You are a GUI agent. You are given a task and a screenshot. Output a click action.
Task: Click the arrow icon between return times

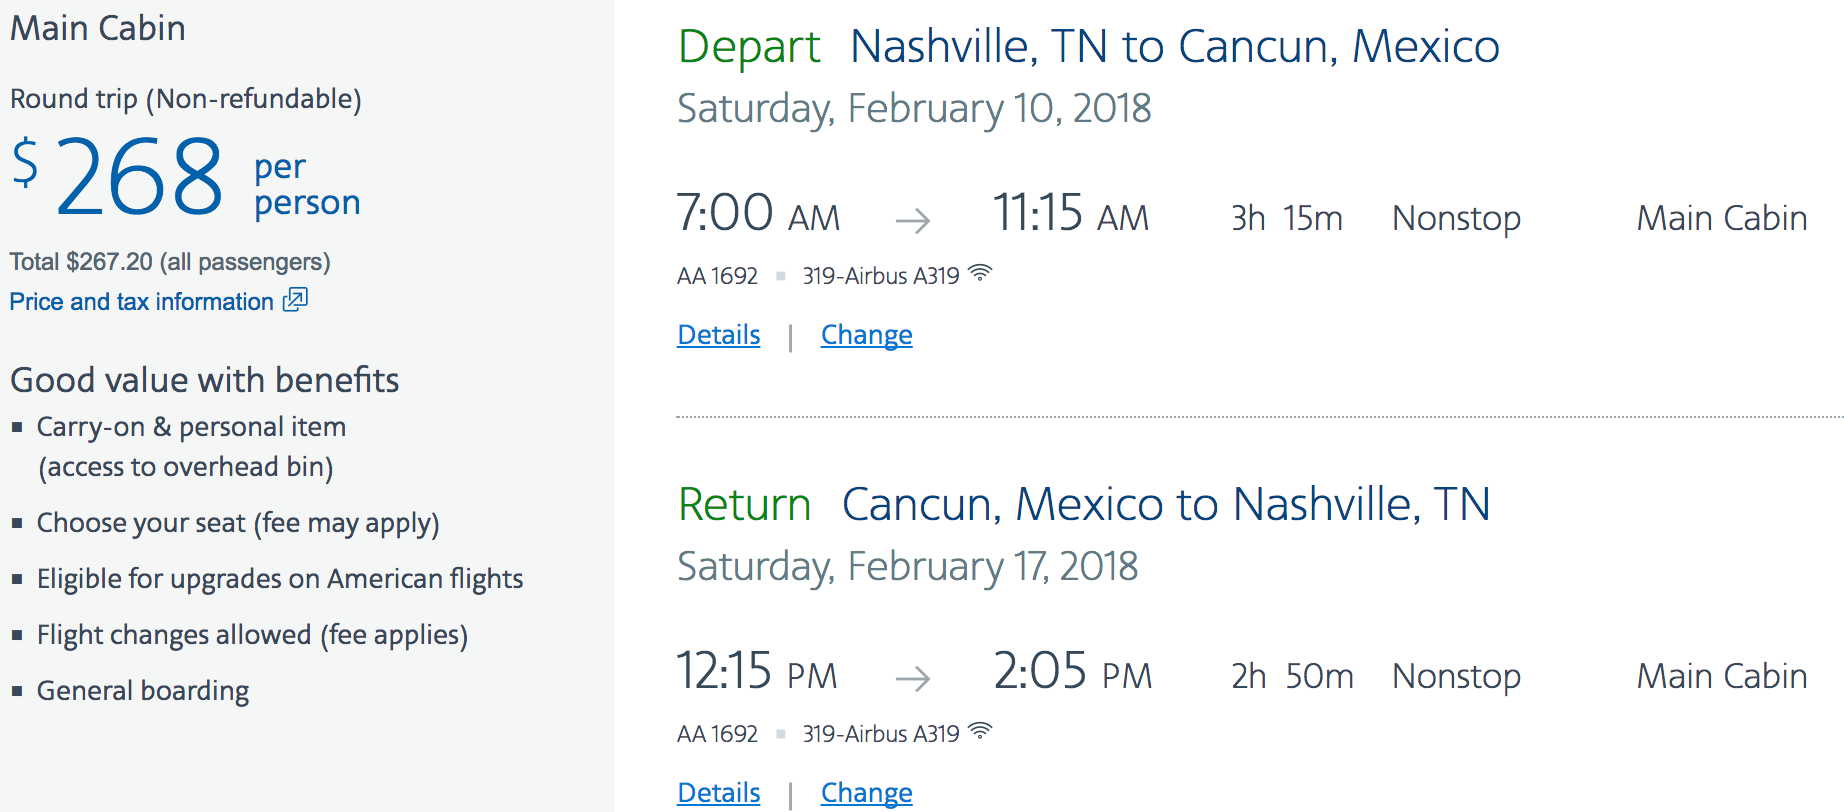(x=912, y=679)
